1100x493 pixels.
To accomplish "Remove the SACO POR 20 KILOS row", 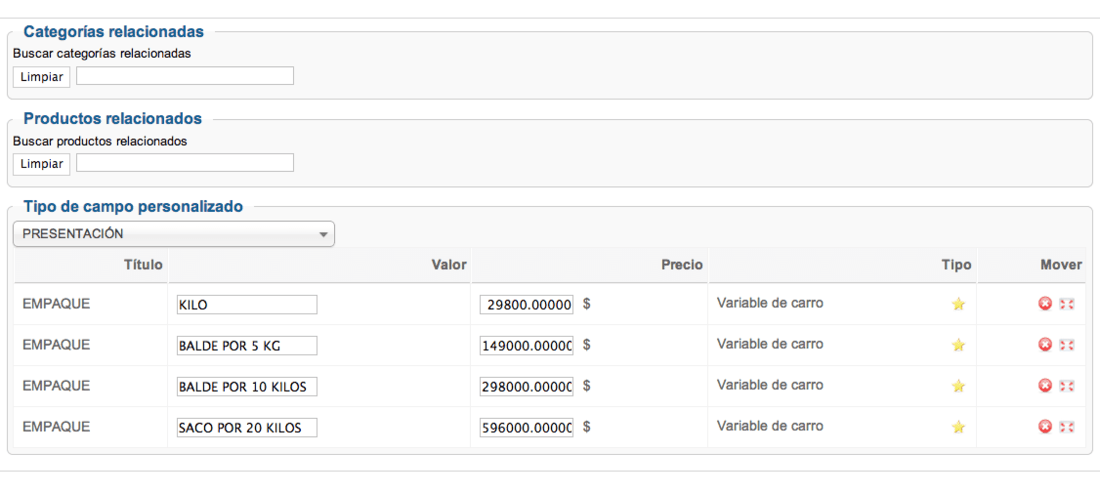I will click(x=1045, y=426).
